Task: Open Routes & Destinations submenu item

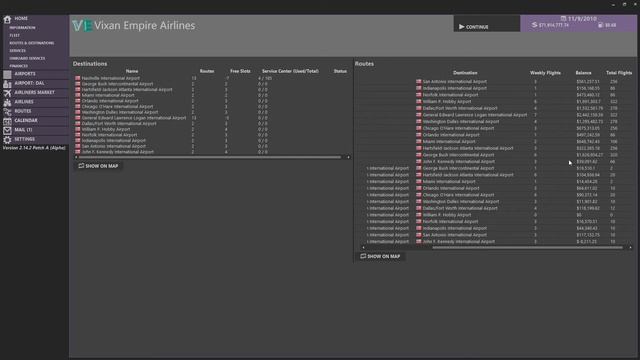Action: [x=32, y=43]
